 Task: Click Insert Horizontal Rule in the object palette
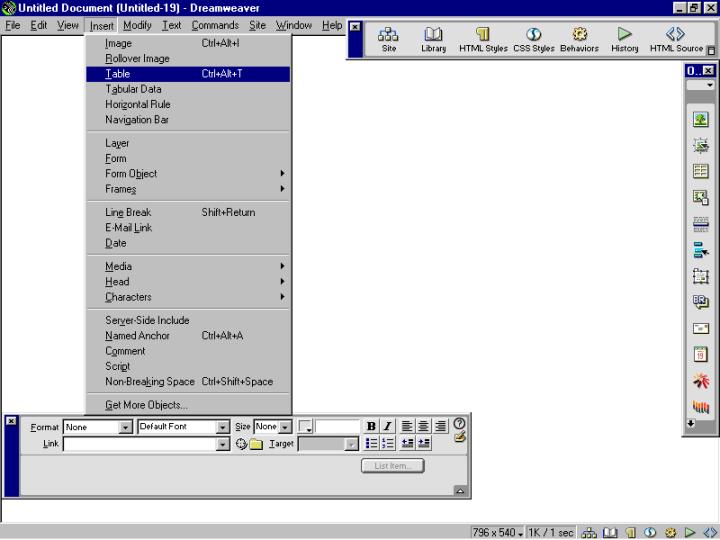pos(700,224)
